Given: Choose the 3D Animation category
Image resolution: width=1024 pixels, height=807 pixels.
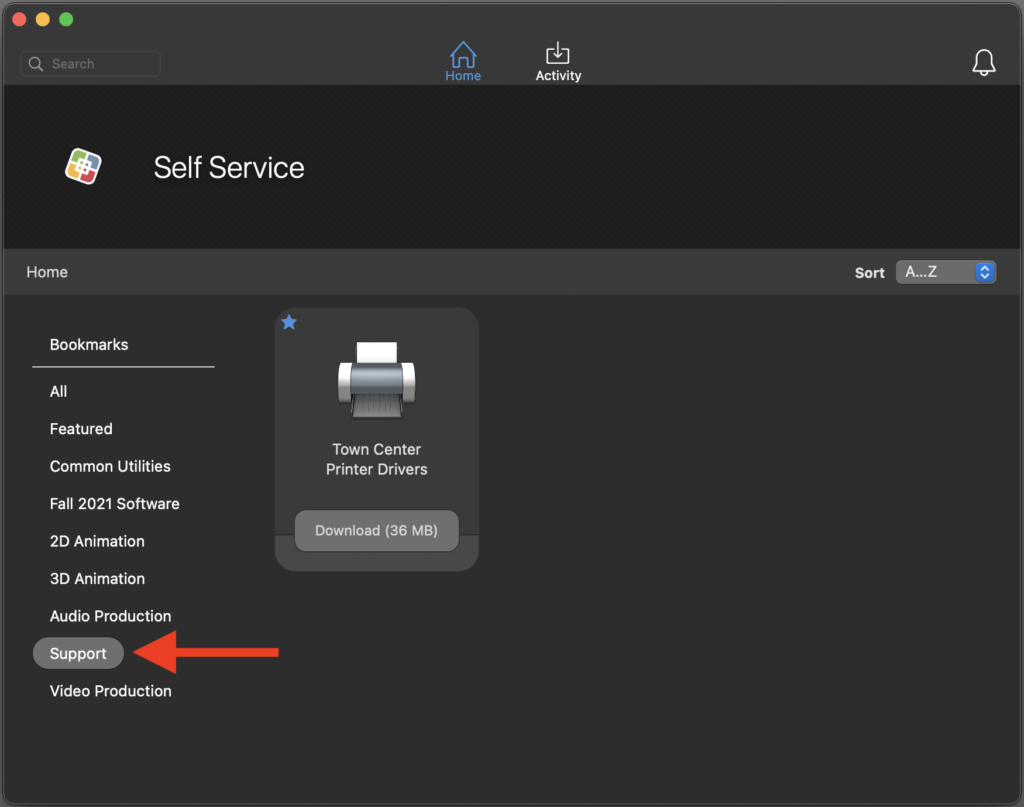Looking at the screenshot, I should tap(97, 578).
